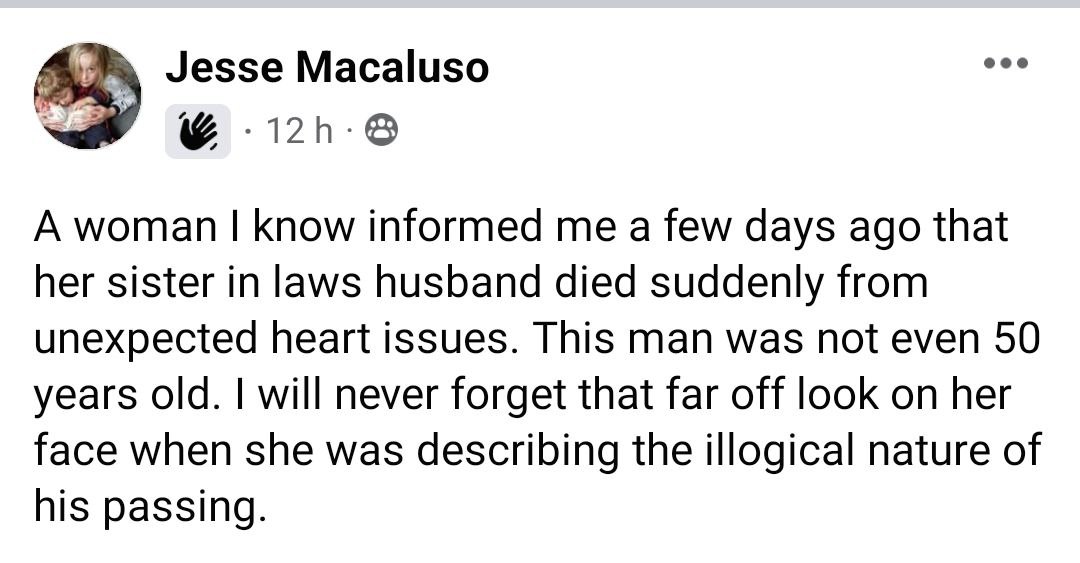Open Jesse Macaluso's profile picture
Image resolution: width=1080 pixels, height=563 pixels.
(x=88, y=97)
